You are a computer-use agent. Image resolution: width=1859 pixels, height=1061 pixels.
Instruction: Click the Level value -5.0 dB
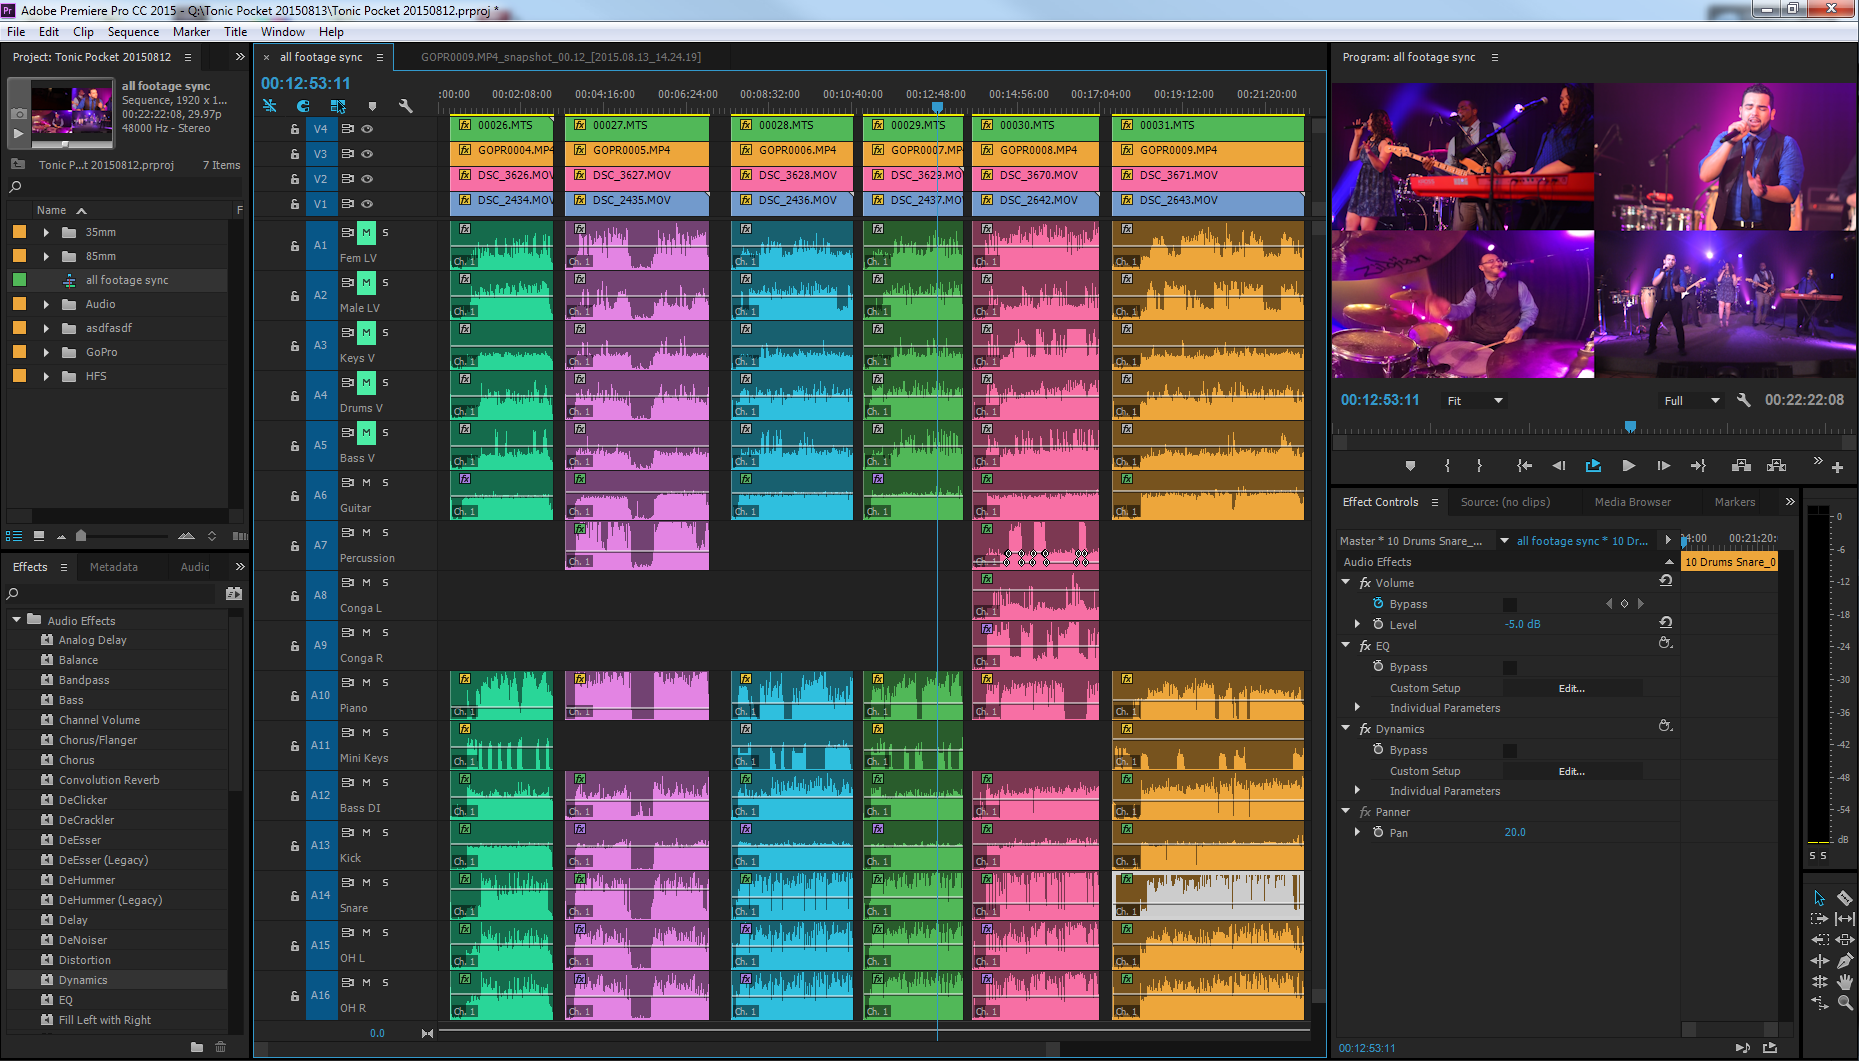pos(1522,625)
